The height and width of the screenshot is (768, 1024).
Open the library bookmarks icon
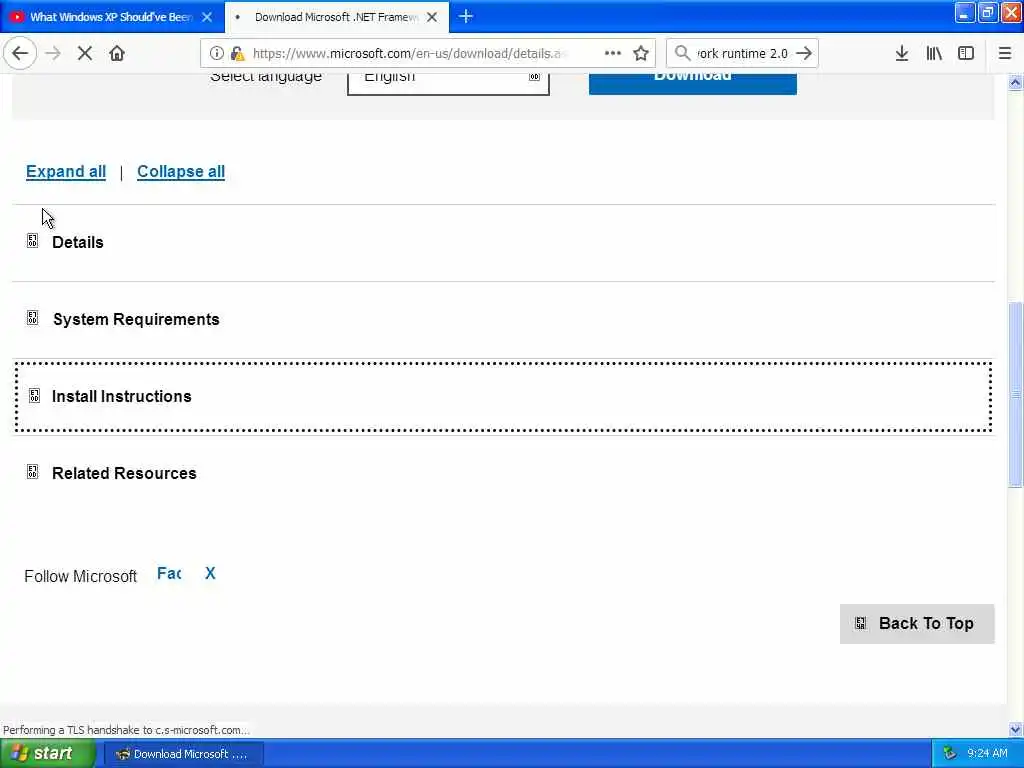934,53
